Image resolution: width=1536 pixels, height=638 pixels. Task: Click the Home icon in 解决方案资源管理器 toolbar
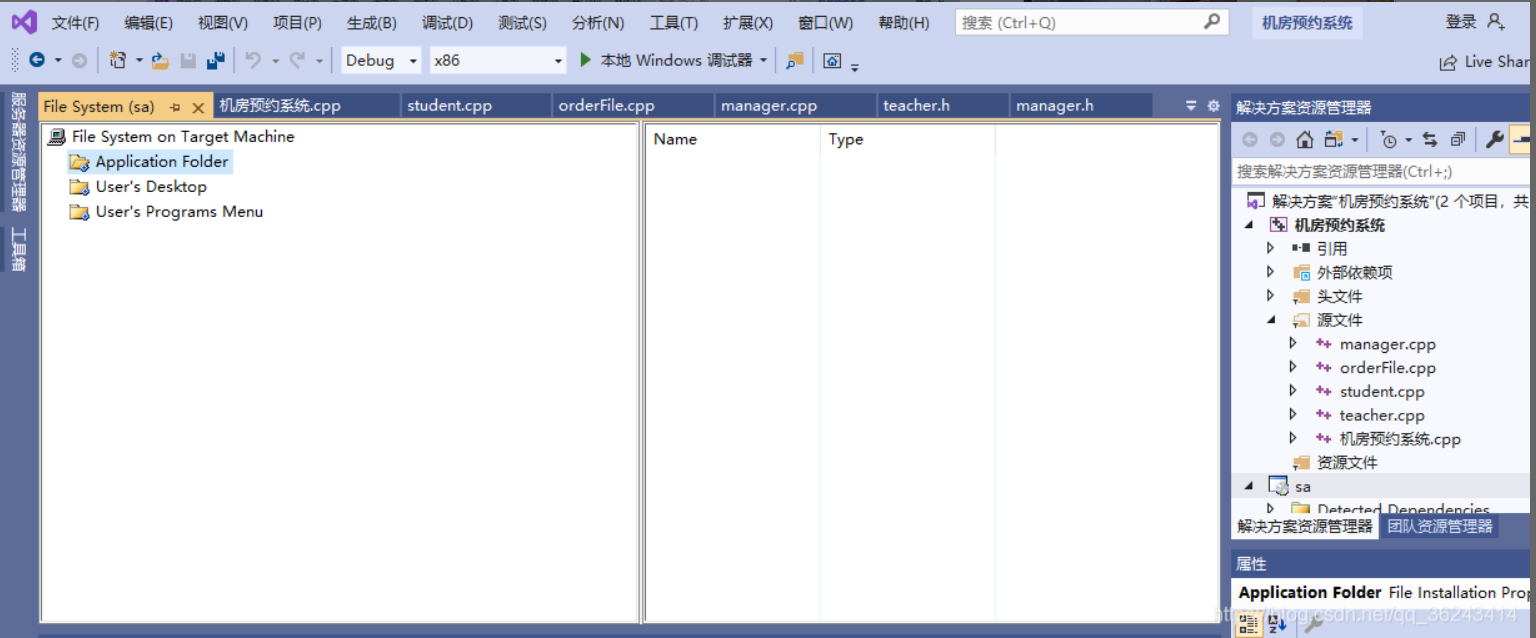pos(1305,139)
